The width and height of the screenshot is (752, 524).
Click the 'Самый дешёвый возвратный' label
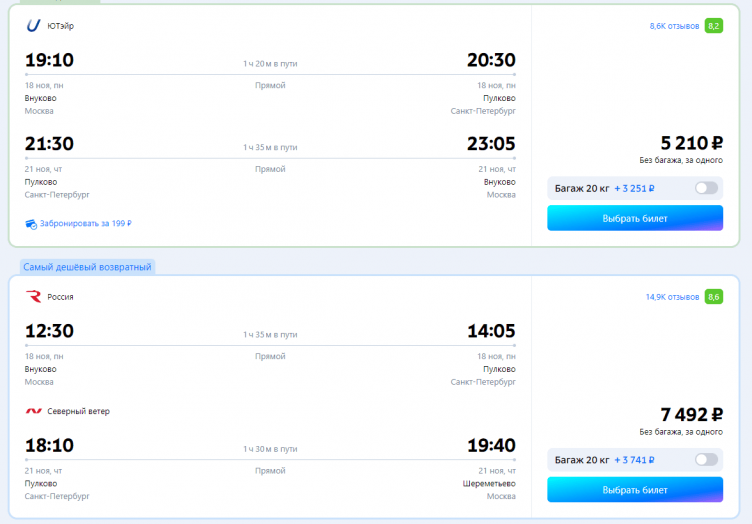click(x=87, y=267)
